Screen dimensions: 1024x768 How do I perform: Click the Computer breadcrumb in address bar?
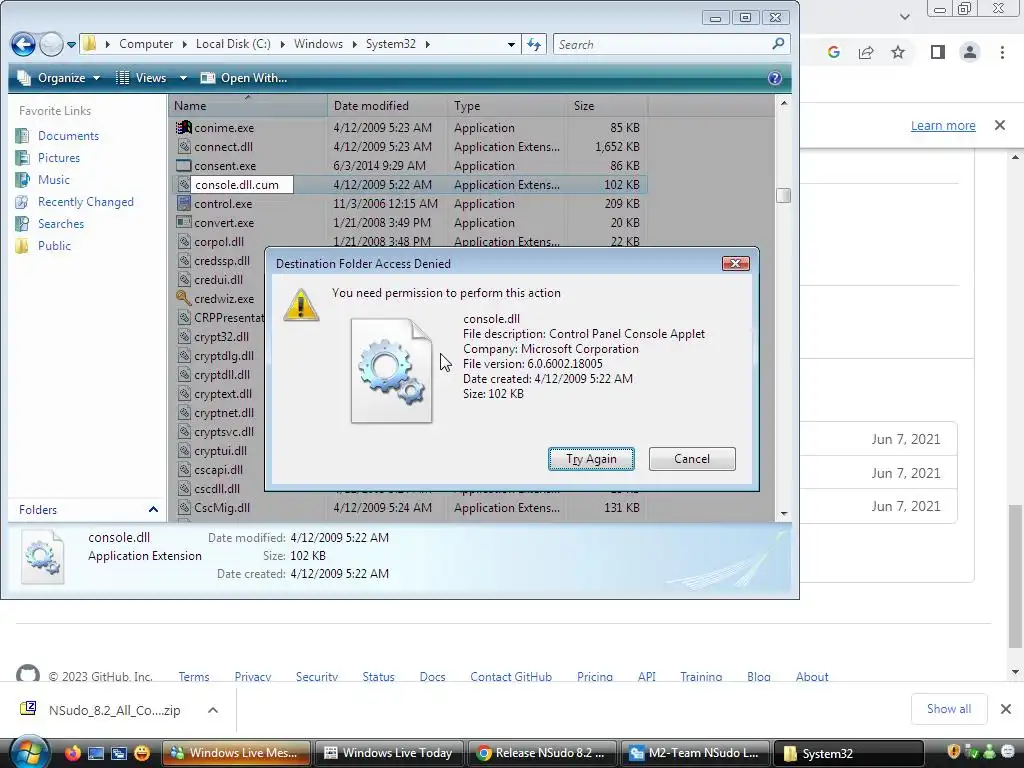pyautogui.click(x=146, y=44)
